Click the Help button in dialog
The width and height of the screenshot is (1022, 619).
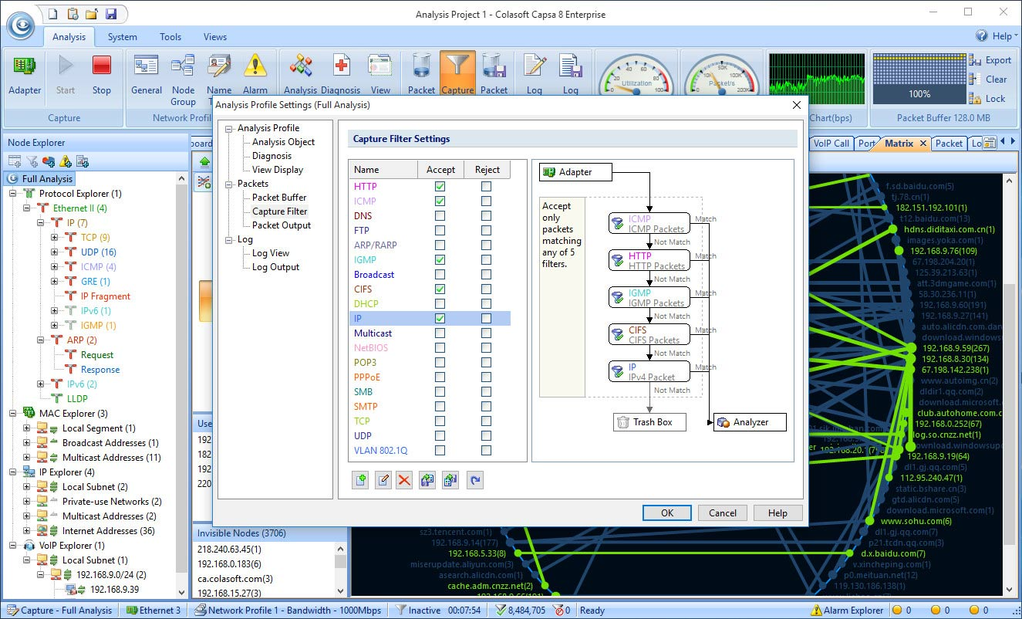point(778,513)
